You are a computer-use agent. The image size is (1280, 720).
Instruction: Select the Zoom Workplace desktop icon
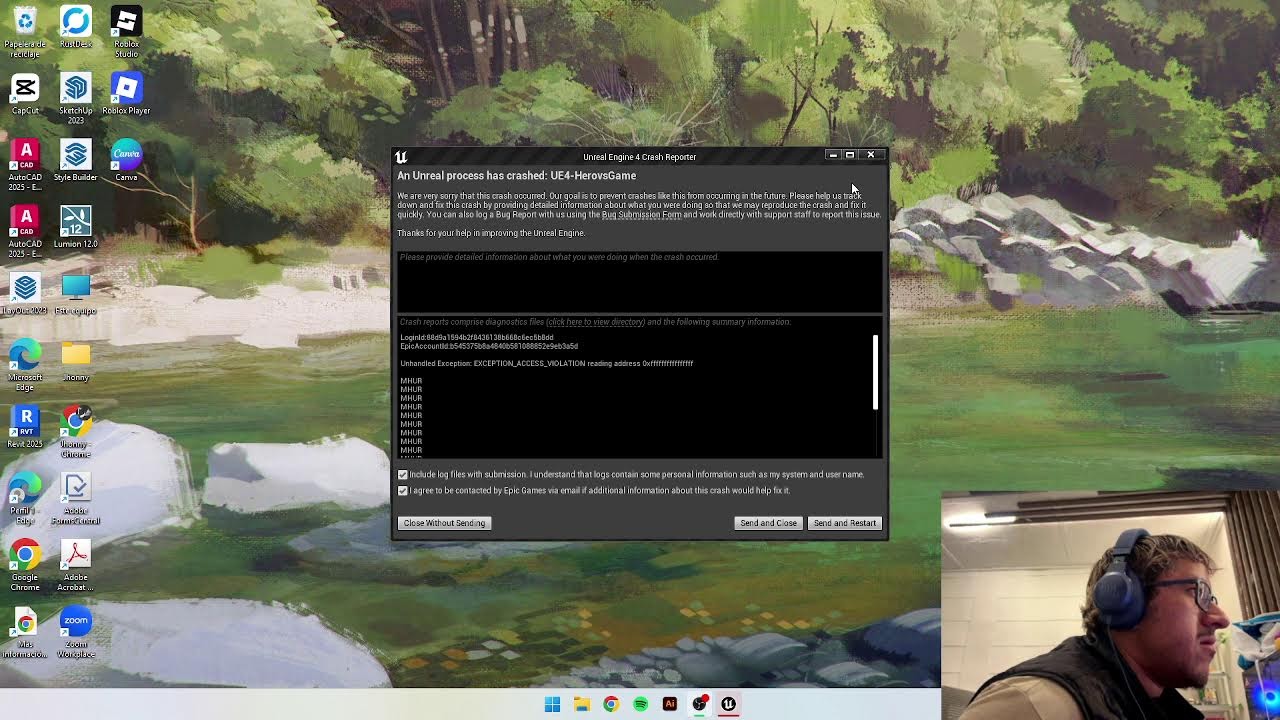(76, 632)
